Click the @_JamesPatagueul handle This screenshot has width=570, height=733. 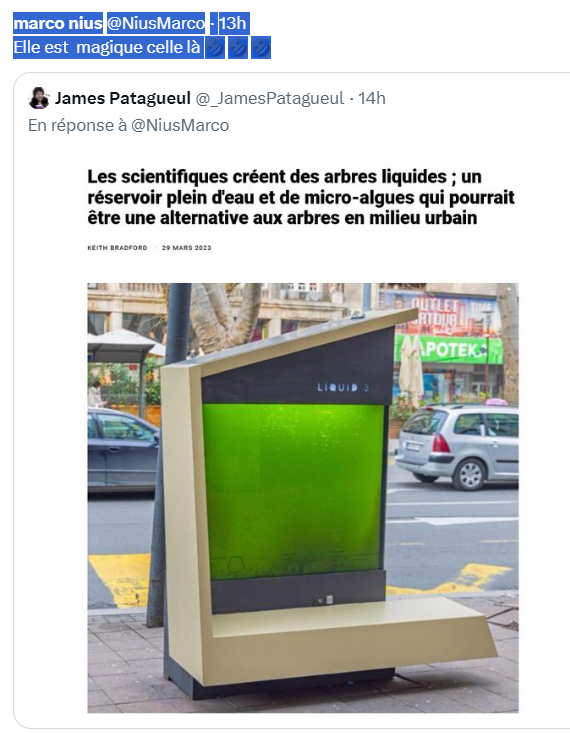point(269,98)
